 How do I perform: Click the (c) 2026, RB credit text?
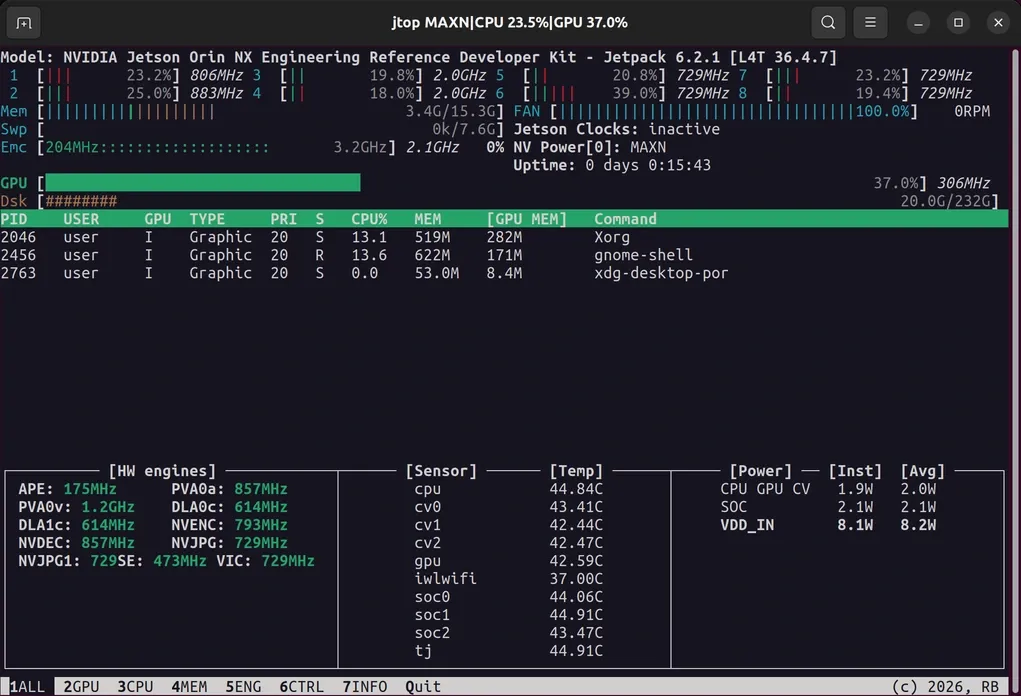945,687
